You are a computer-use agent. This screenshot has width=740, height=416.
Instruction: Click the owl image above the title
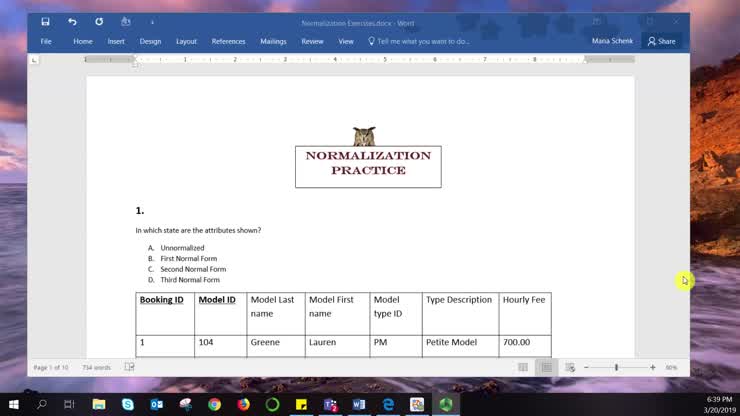pos(364,136)
